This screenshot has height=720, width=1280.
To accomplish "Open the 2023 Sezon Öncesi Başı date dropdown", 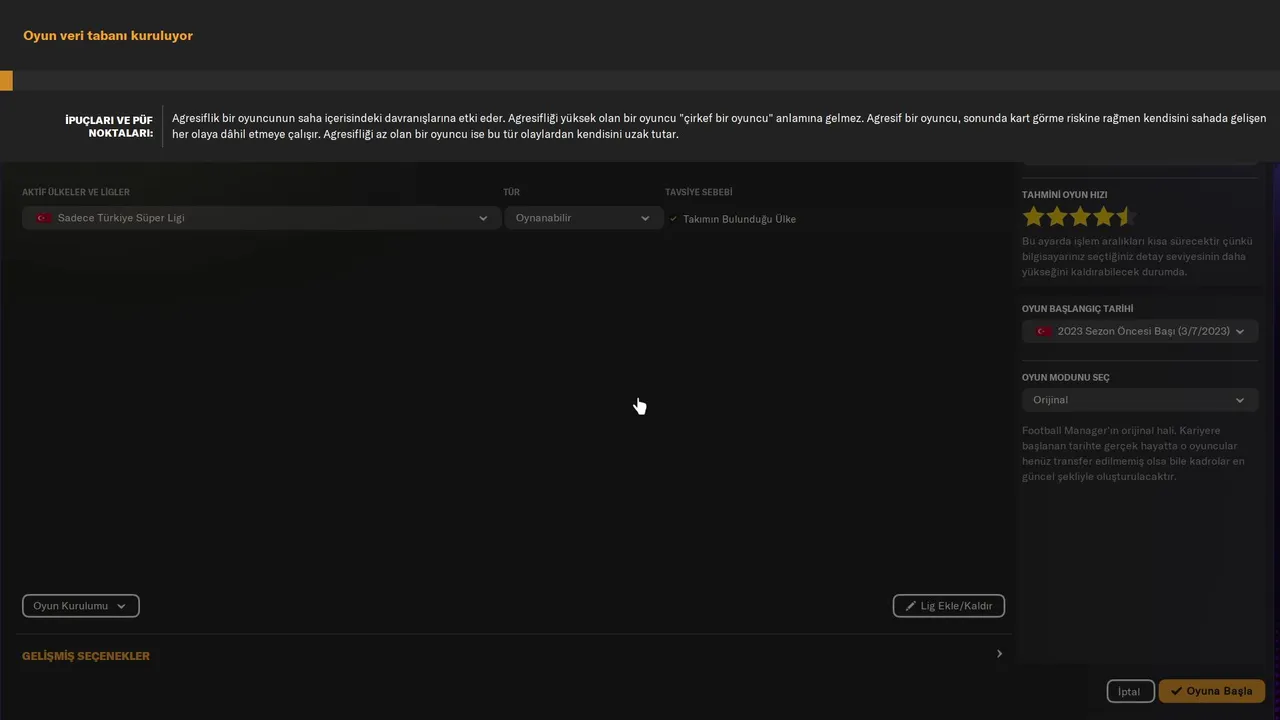I will click(x=1140, y=331).
